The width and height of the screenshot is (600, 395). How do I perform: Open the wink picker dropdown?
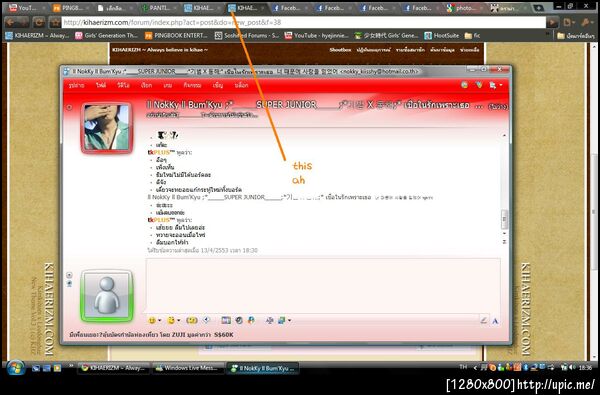pos(174,320)
